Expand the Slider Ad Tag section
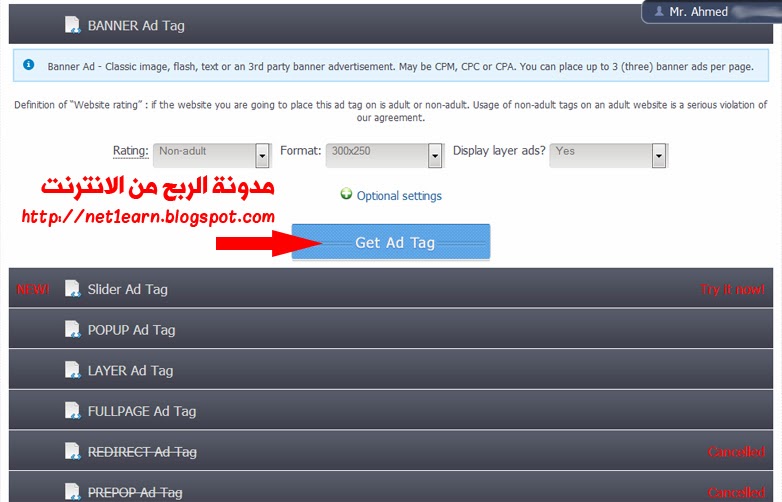 pyautogui.click(x=391, y=288)
